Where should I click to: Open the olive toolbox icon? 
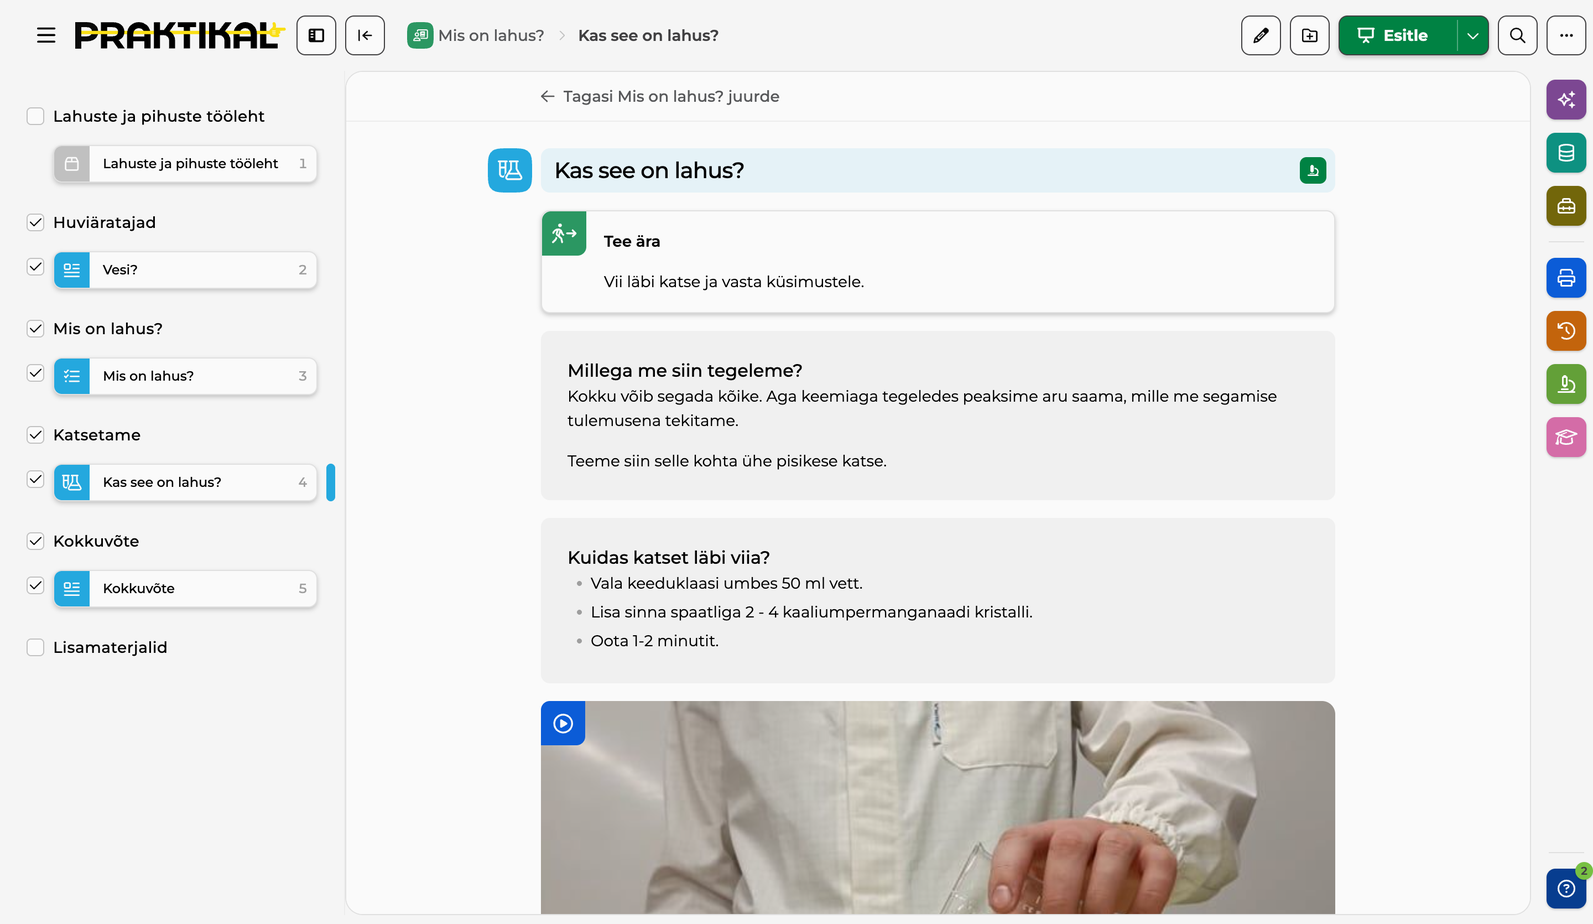tap(1566, 206)
